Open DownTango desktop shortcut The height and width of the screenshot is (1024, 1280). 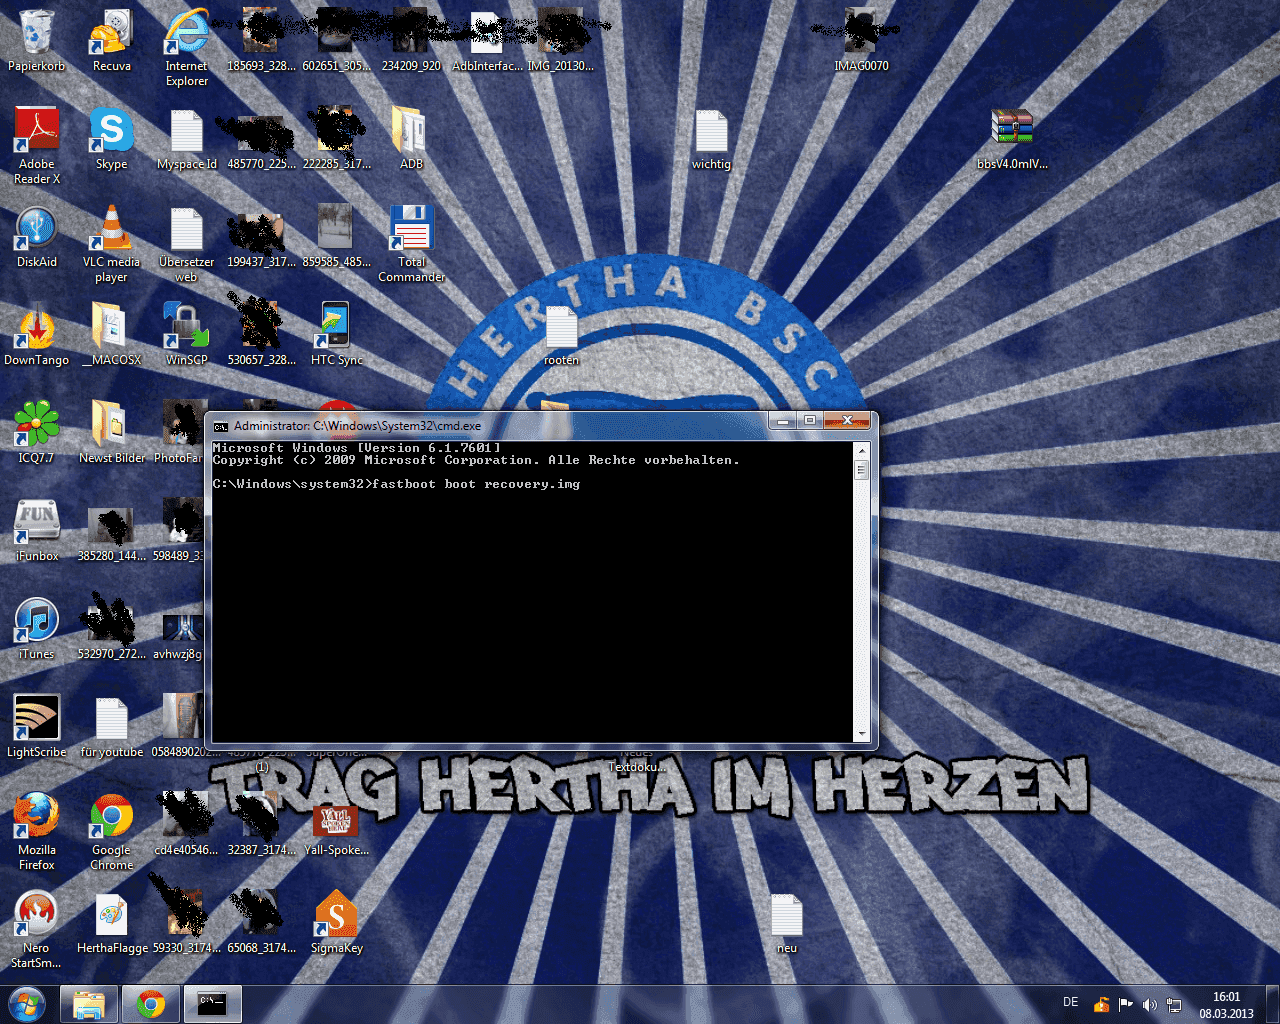[37, 335]
